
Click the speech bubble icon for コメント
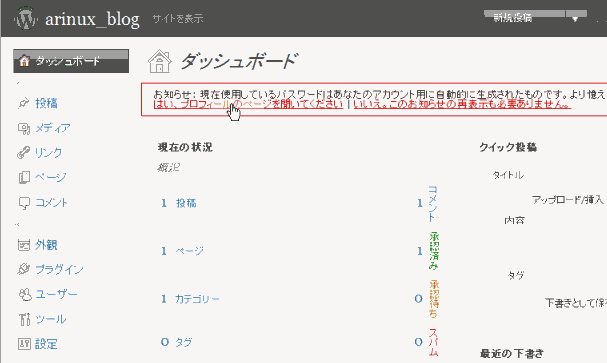pyautogui.click(x=24, y=203)
